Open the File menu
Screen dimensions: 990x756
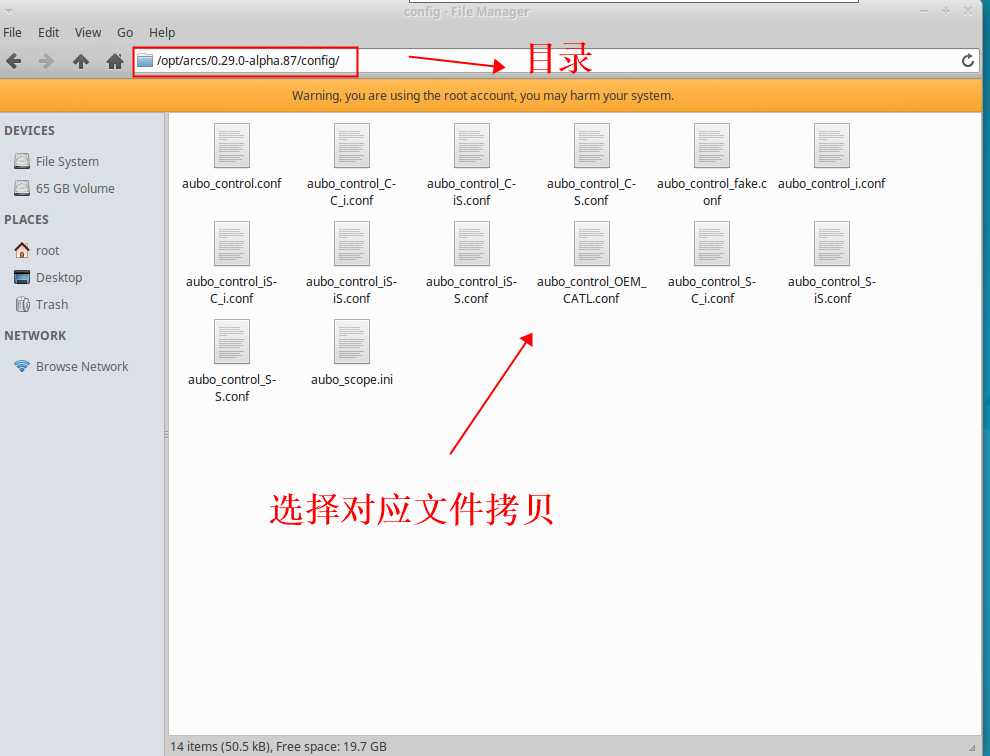[x=12, y=32]
